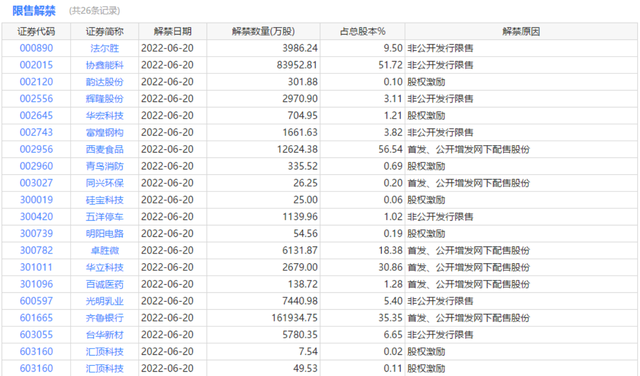This screenshot has width=640, height=376.
Task: Open stock code link 300739
Action: coord(36,234)
